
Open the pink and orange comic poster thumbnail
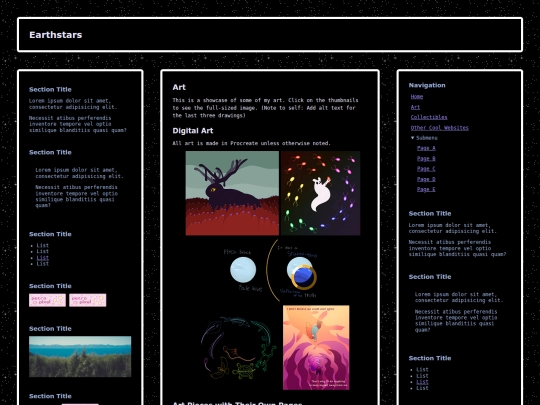pos(316,347)
